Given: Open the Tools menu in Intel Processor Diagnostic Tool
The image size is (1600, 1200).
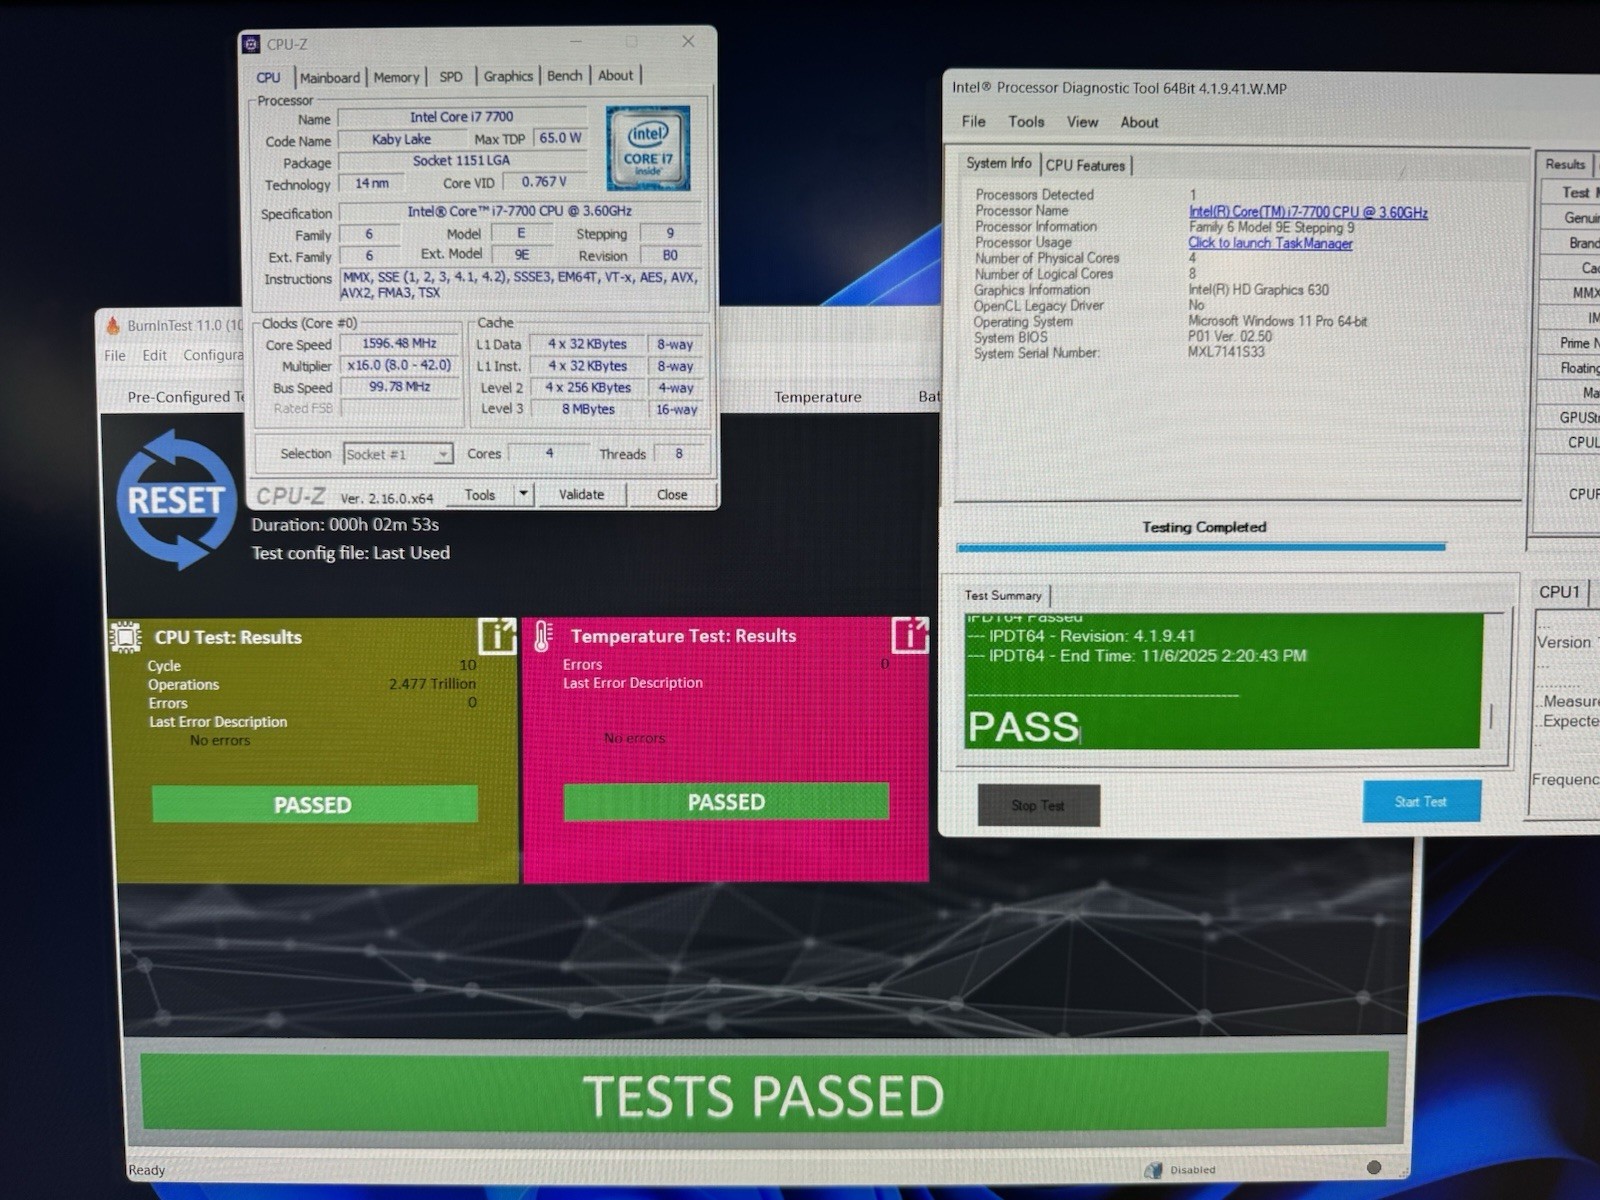Looking at the screenshot, I should (x=1026, y=121).
